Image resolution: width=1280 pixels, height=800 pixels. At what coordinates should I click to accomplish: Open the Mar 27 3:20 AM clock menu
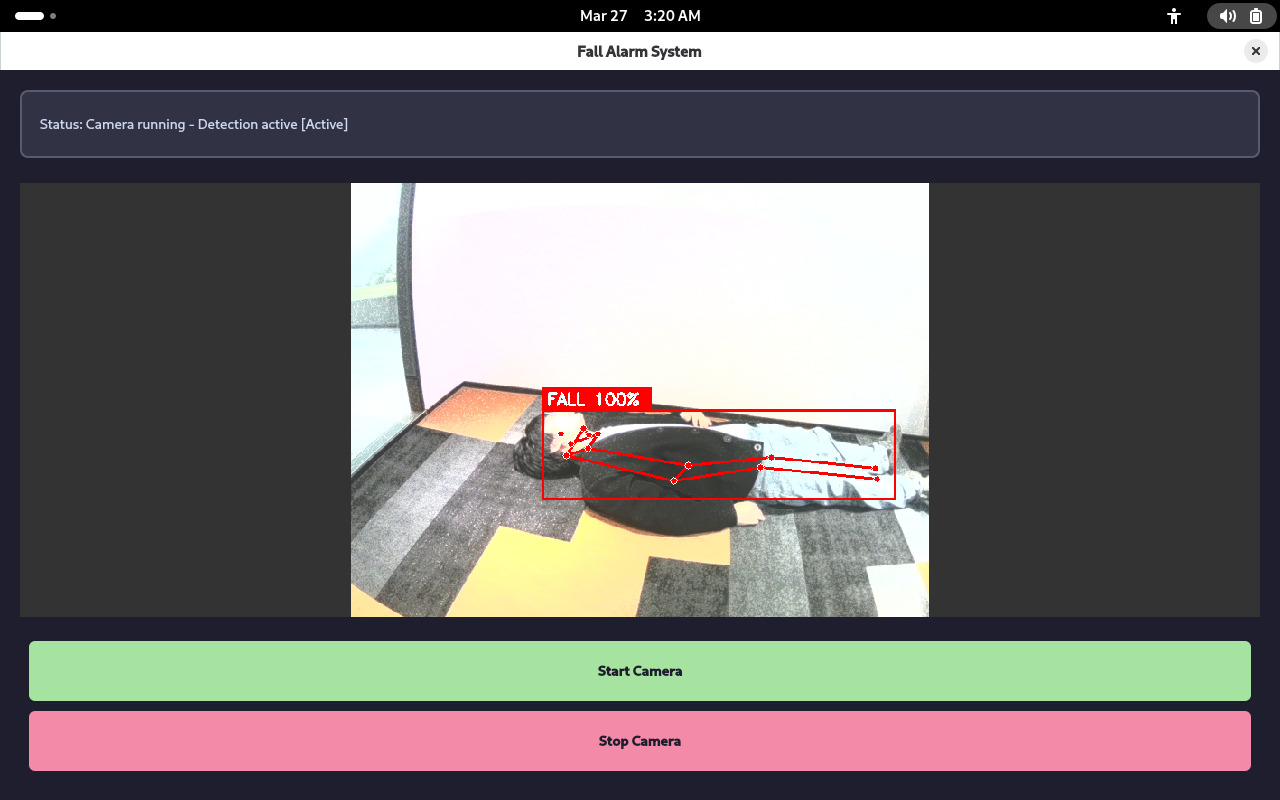640,16
